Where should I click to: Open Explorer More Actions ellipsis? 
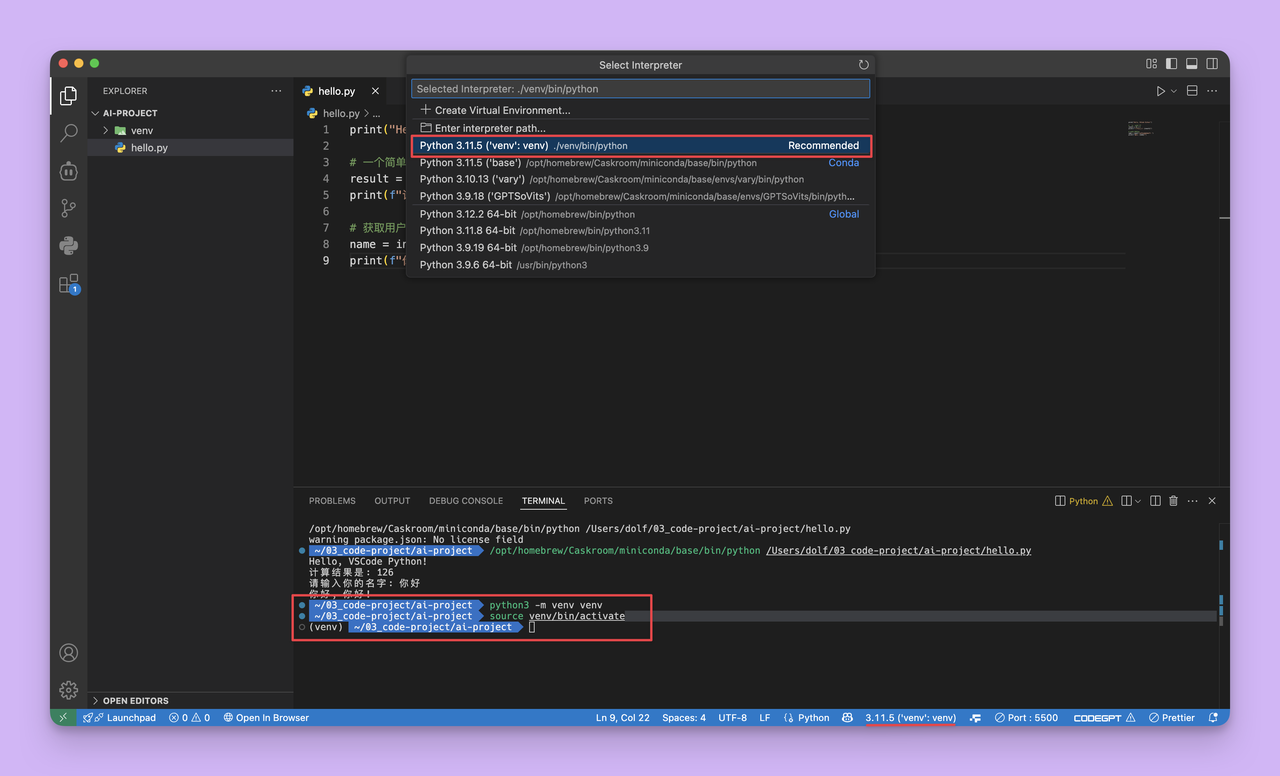click(276, 91)
